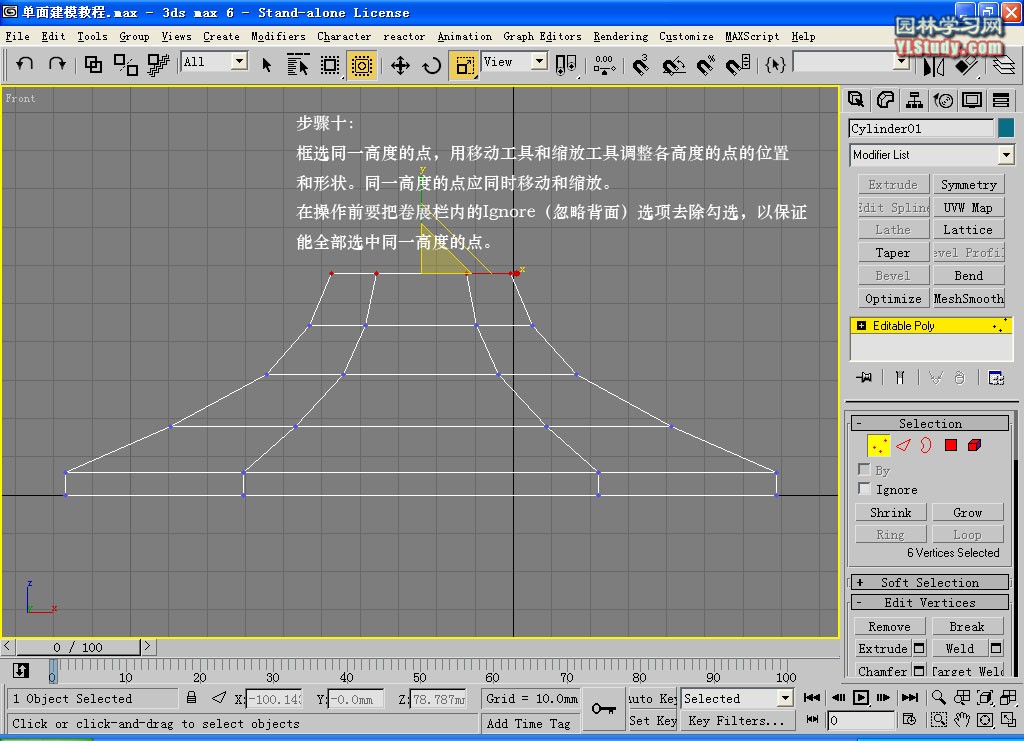The height and width of the screenshot is (741, 1024).
Task: Choose the Bind to Space Warp tool
Action: (157, 64)
